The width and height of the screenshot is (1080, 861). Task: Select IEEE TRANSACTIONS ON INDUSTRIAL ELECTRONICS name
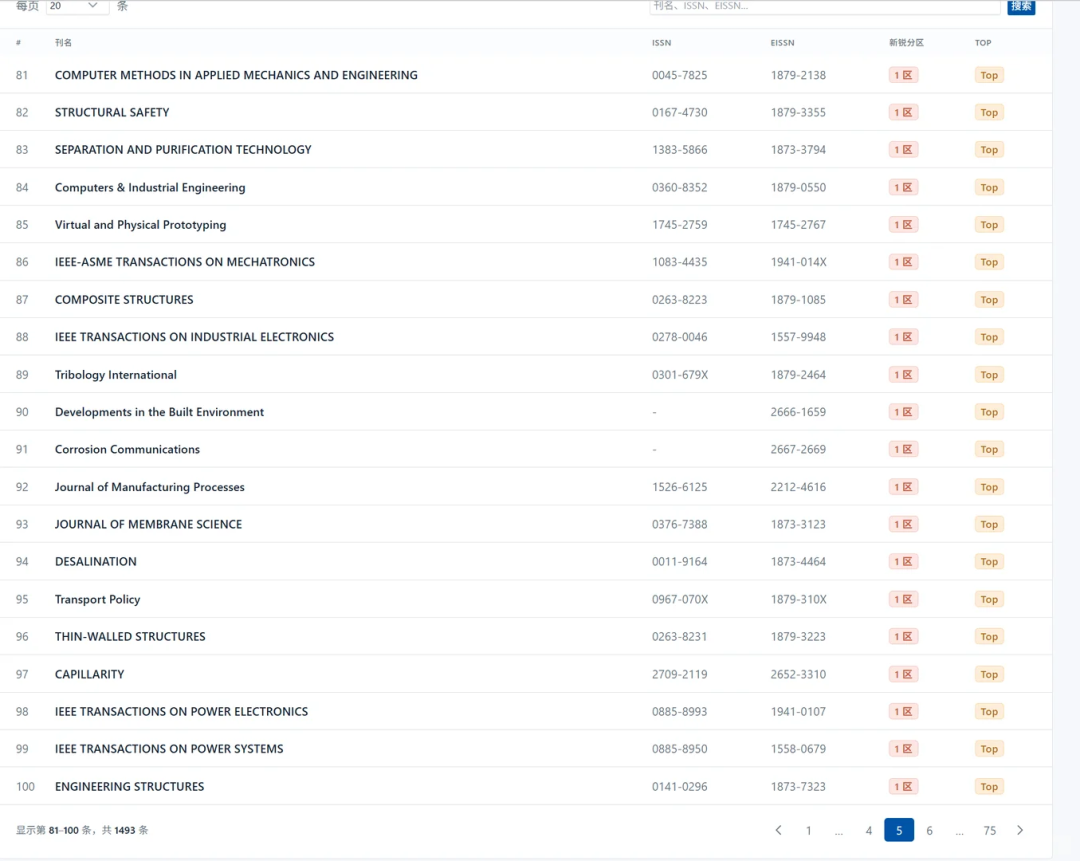[x=194, y=337]
